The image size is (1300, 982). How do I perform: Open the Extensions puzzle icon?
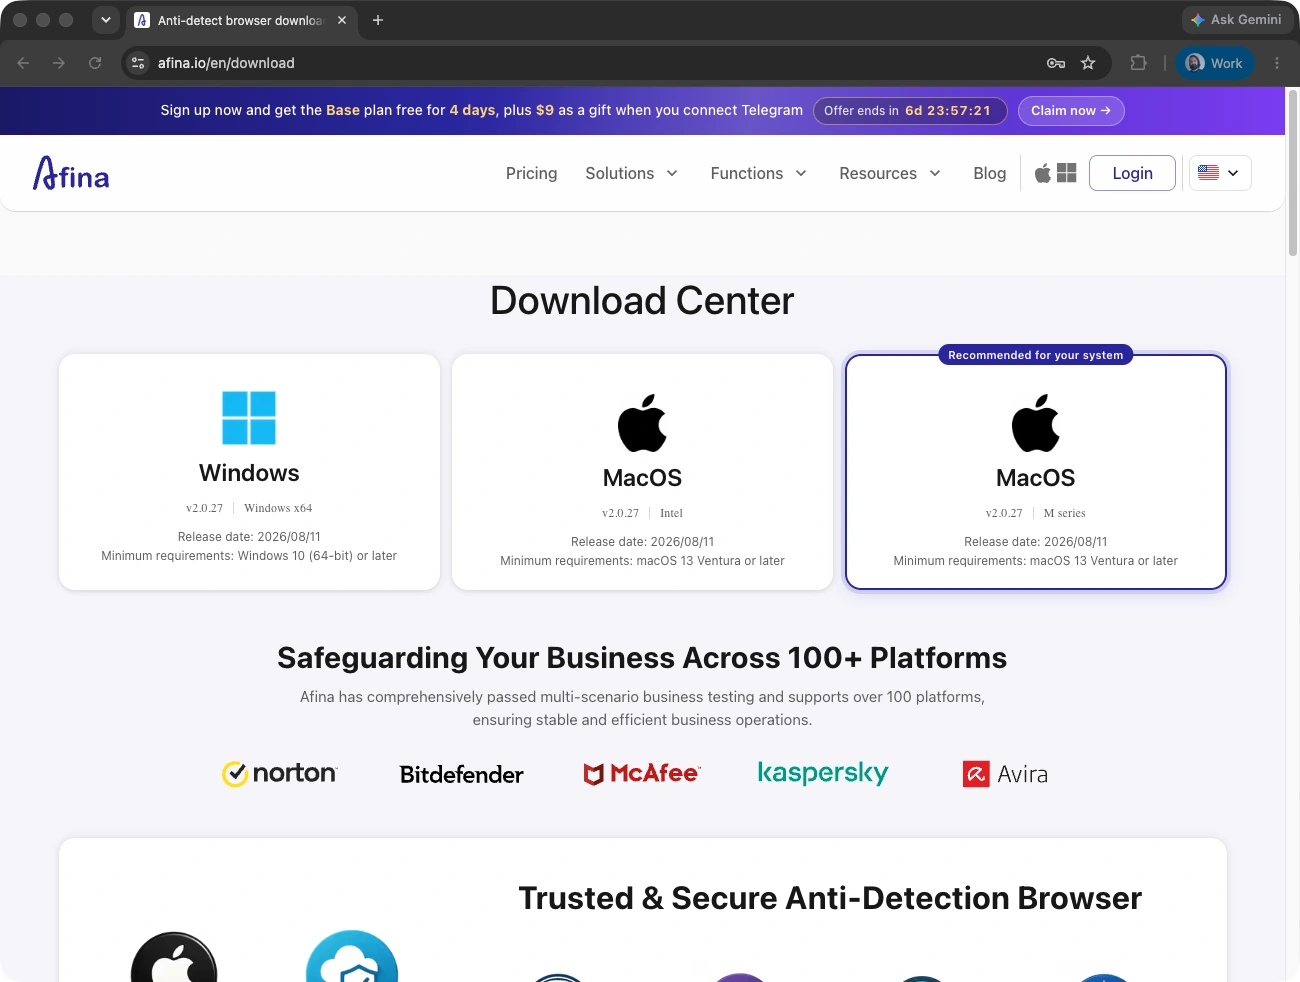click(1138, 63)
